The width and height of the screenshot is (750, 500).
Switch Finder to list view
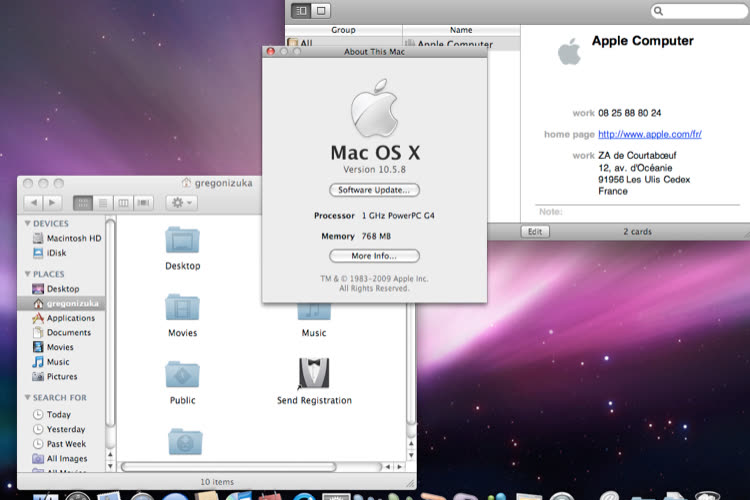pyautogui.click(x=103, y=203)
